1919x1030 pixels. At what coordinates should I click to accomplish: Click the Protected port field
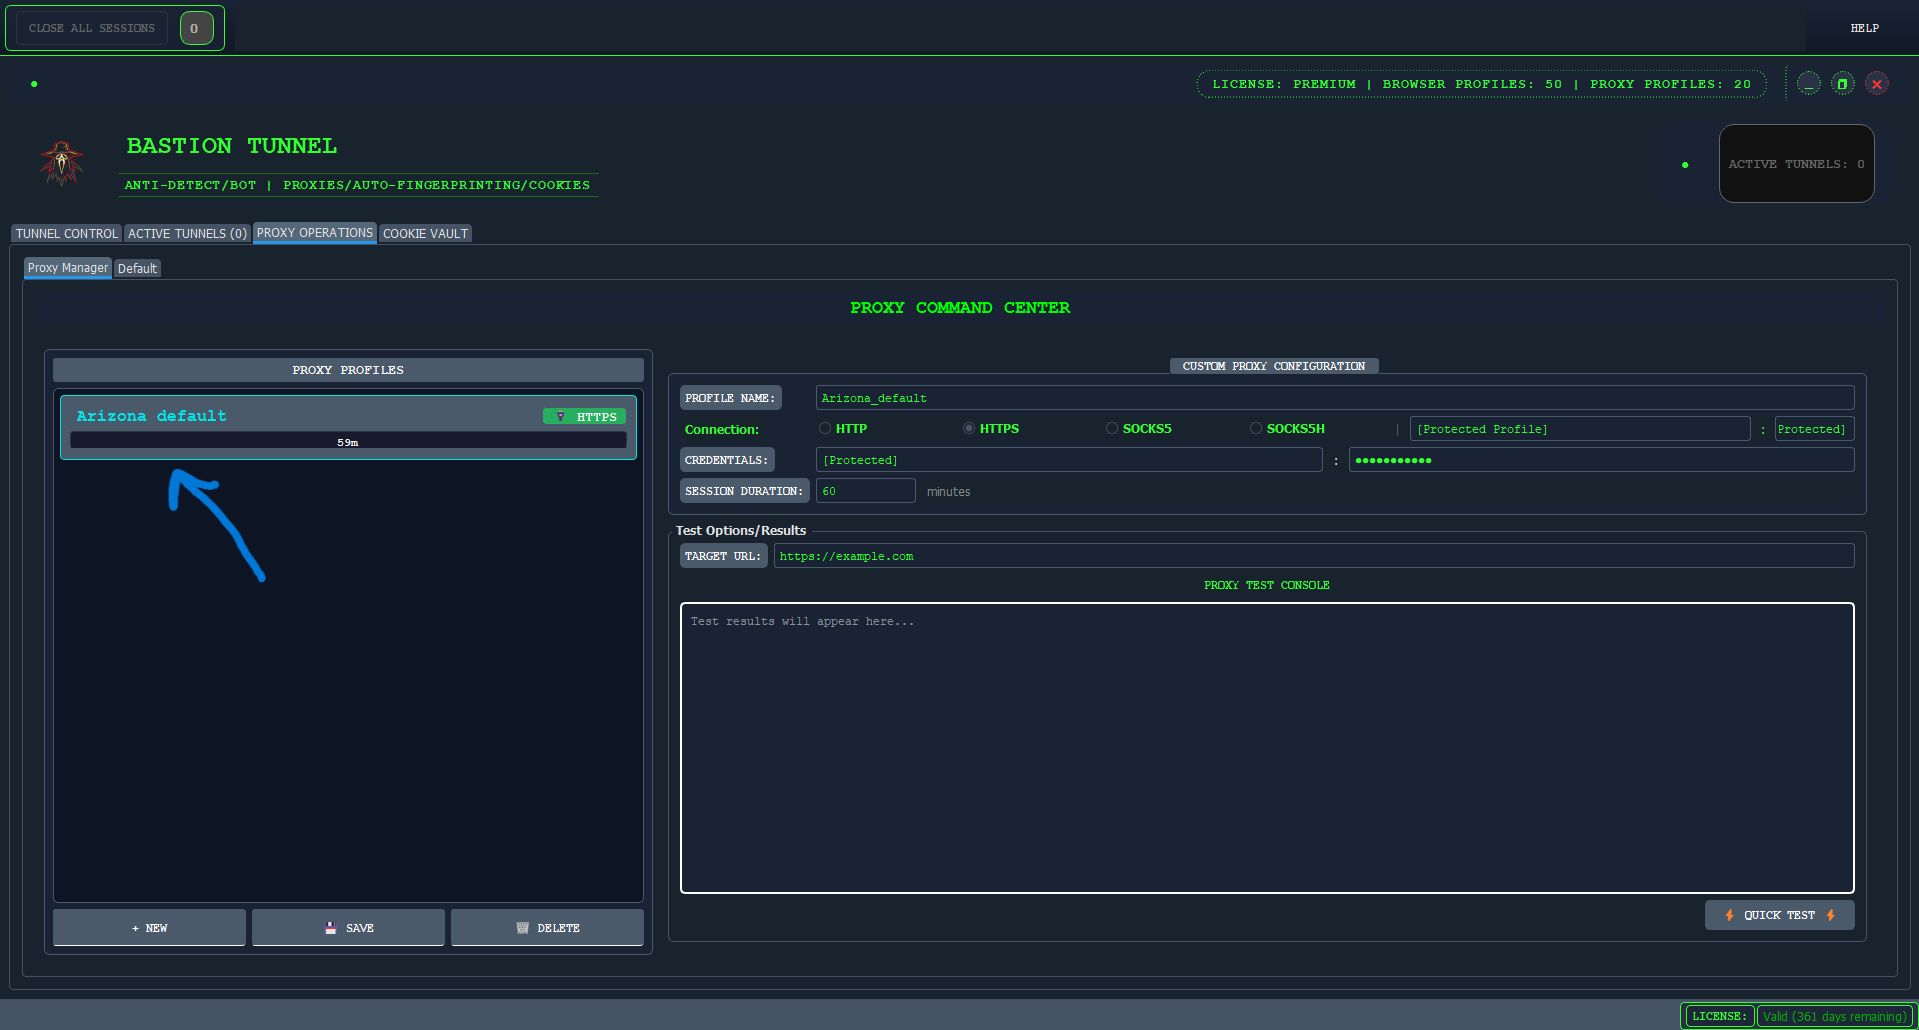tap(1814, 429)
